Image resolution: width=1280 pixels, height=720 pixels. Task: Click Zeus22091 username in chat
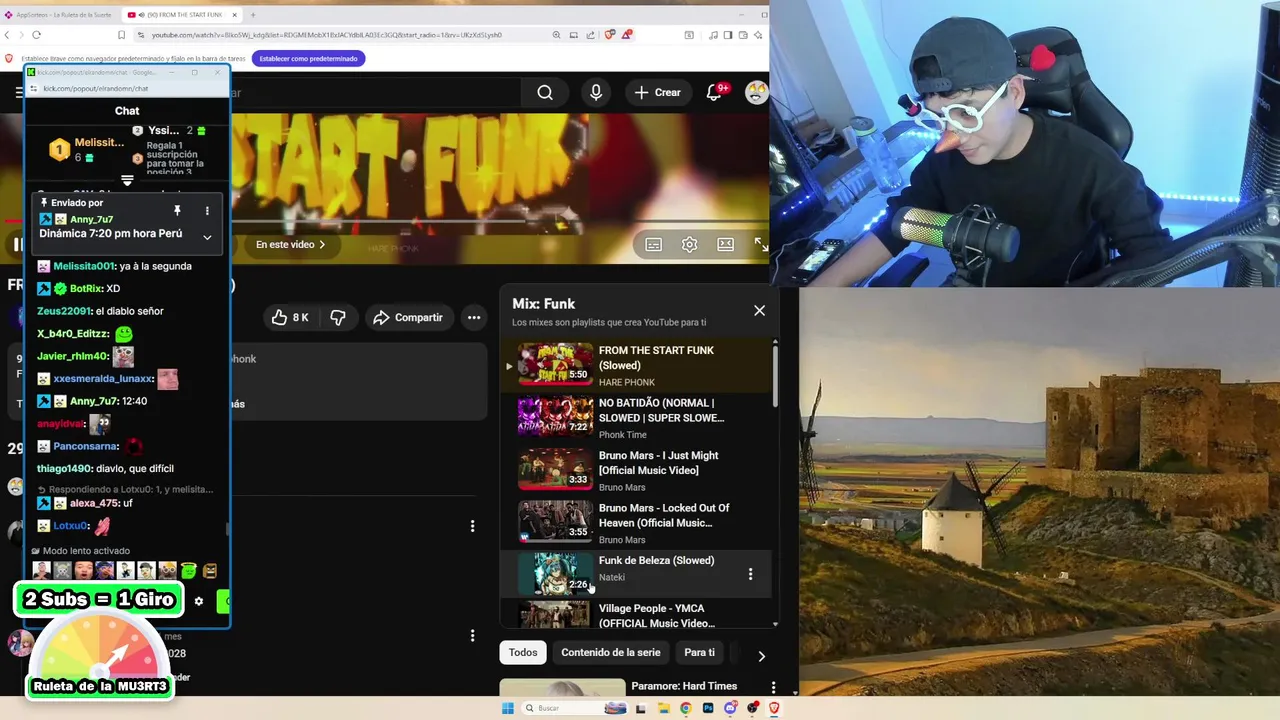point(64,311)
